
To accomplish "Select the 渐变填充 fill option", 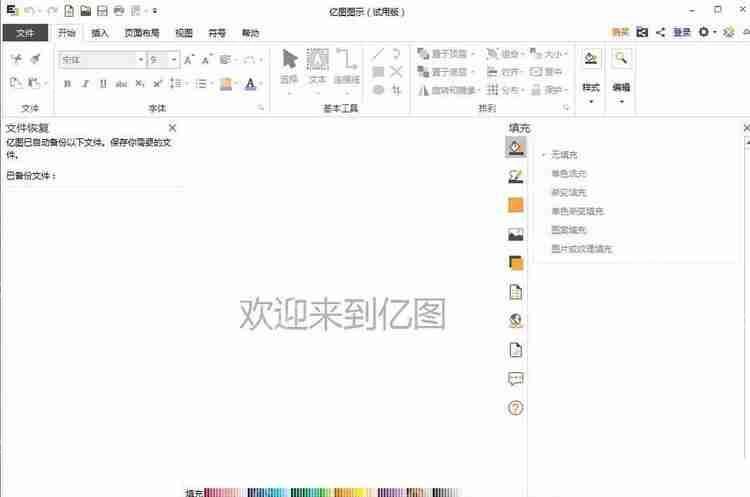I will 569,192.
